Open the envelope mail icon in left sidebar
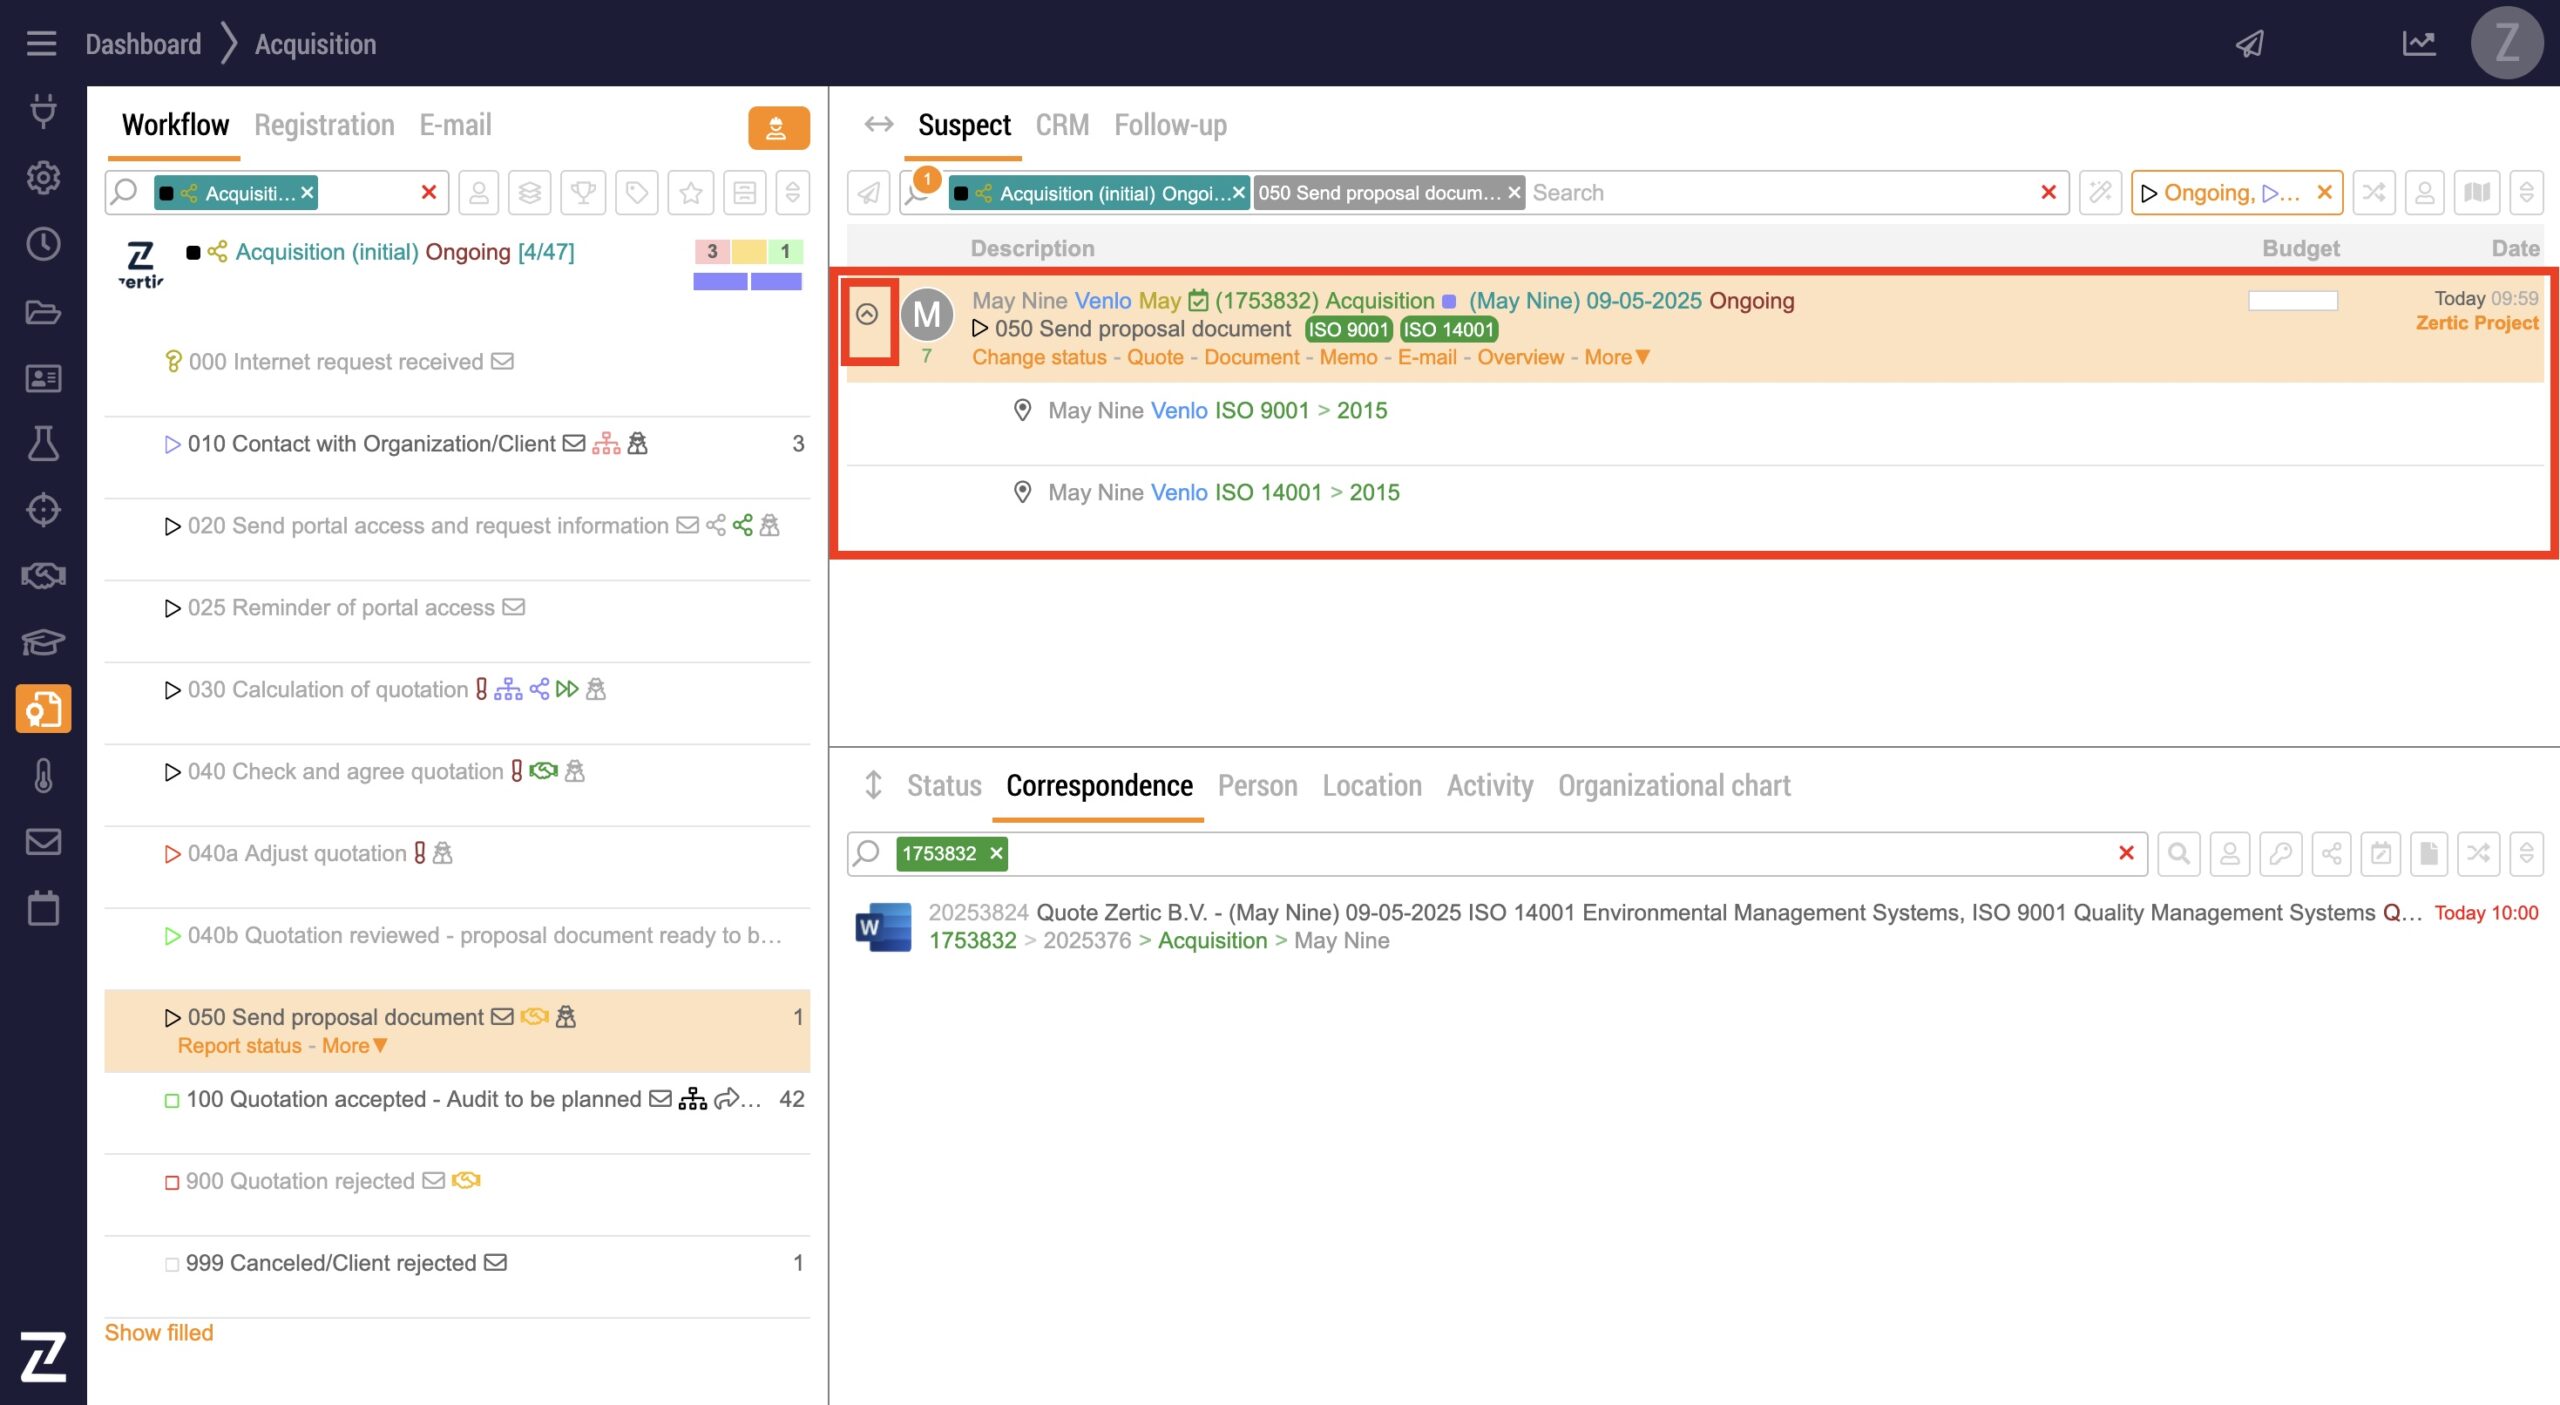This screenshot has width=2560, height=1405. coord(43,842)
